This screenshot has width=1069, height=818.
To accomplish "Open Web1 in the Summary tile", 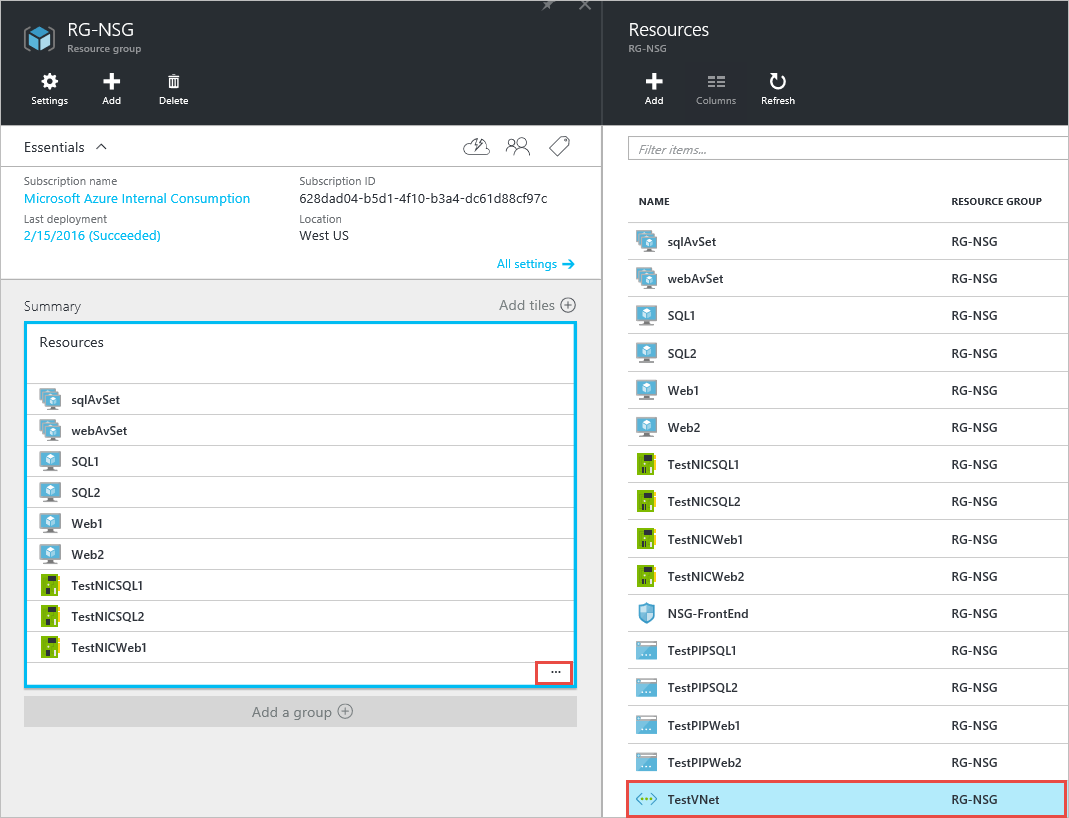I will tap(300, 524).
